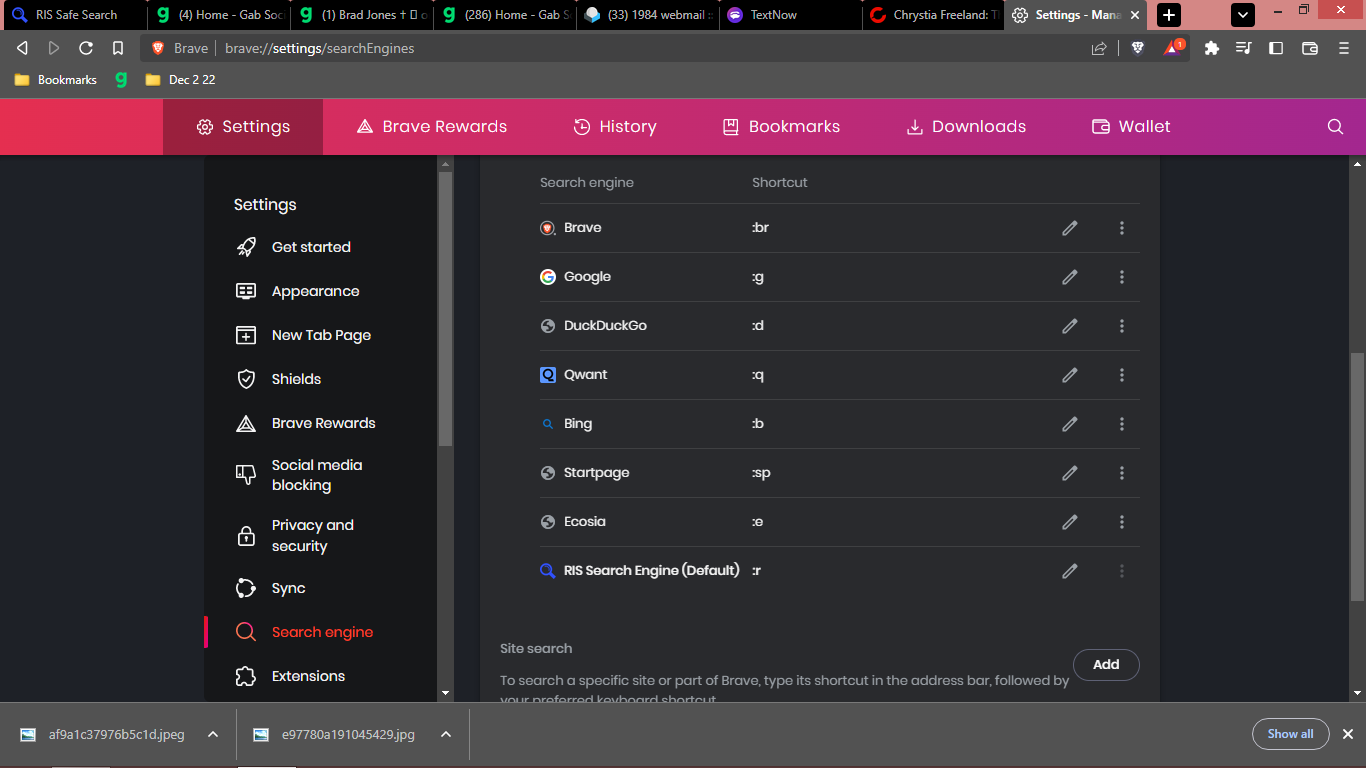Click the Brave Shields lion icon in address bar
Viewport: 1366px width, 768px height.
[1137, 48]
